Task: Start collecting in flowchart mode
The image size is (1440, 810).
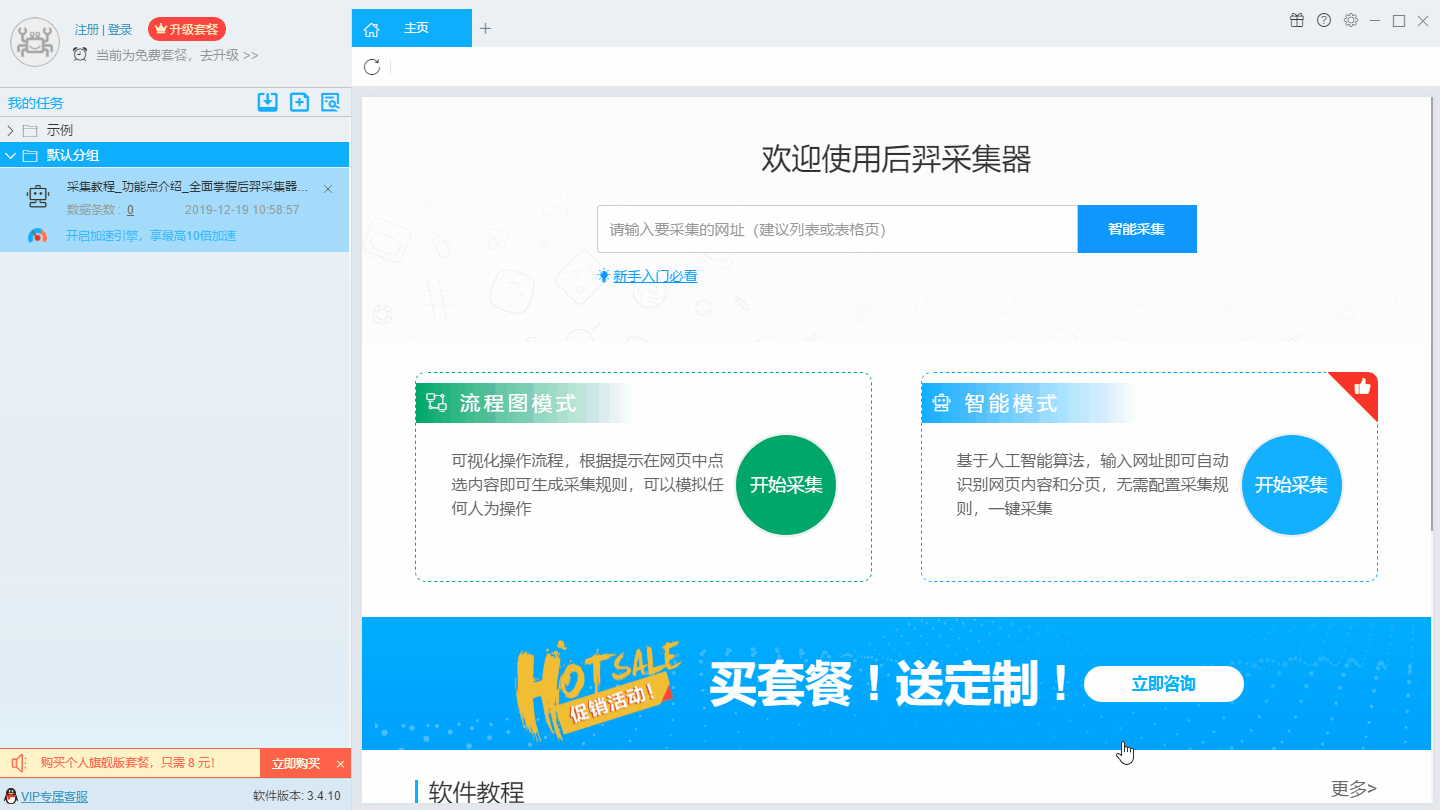Action: pyautogui.click(x=786, y=485)
